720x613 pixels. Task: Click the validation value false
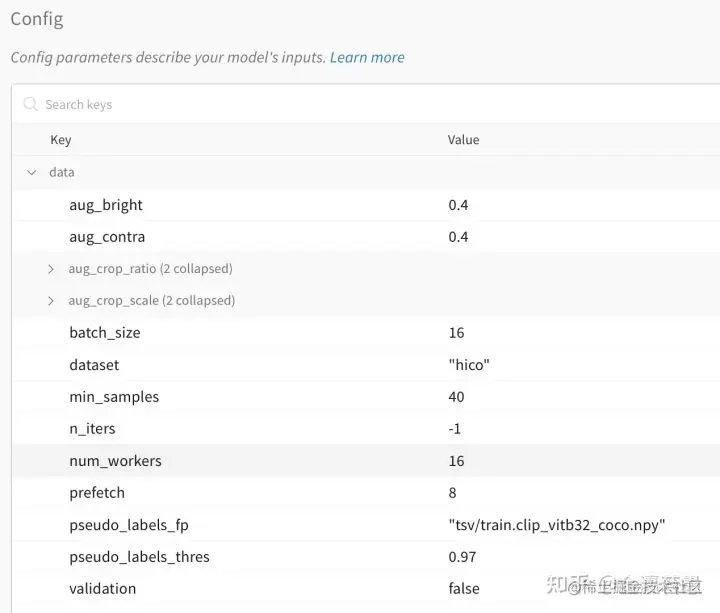[x=464, y=589]
